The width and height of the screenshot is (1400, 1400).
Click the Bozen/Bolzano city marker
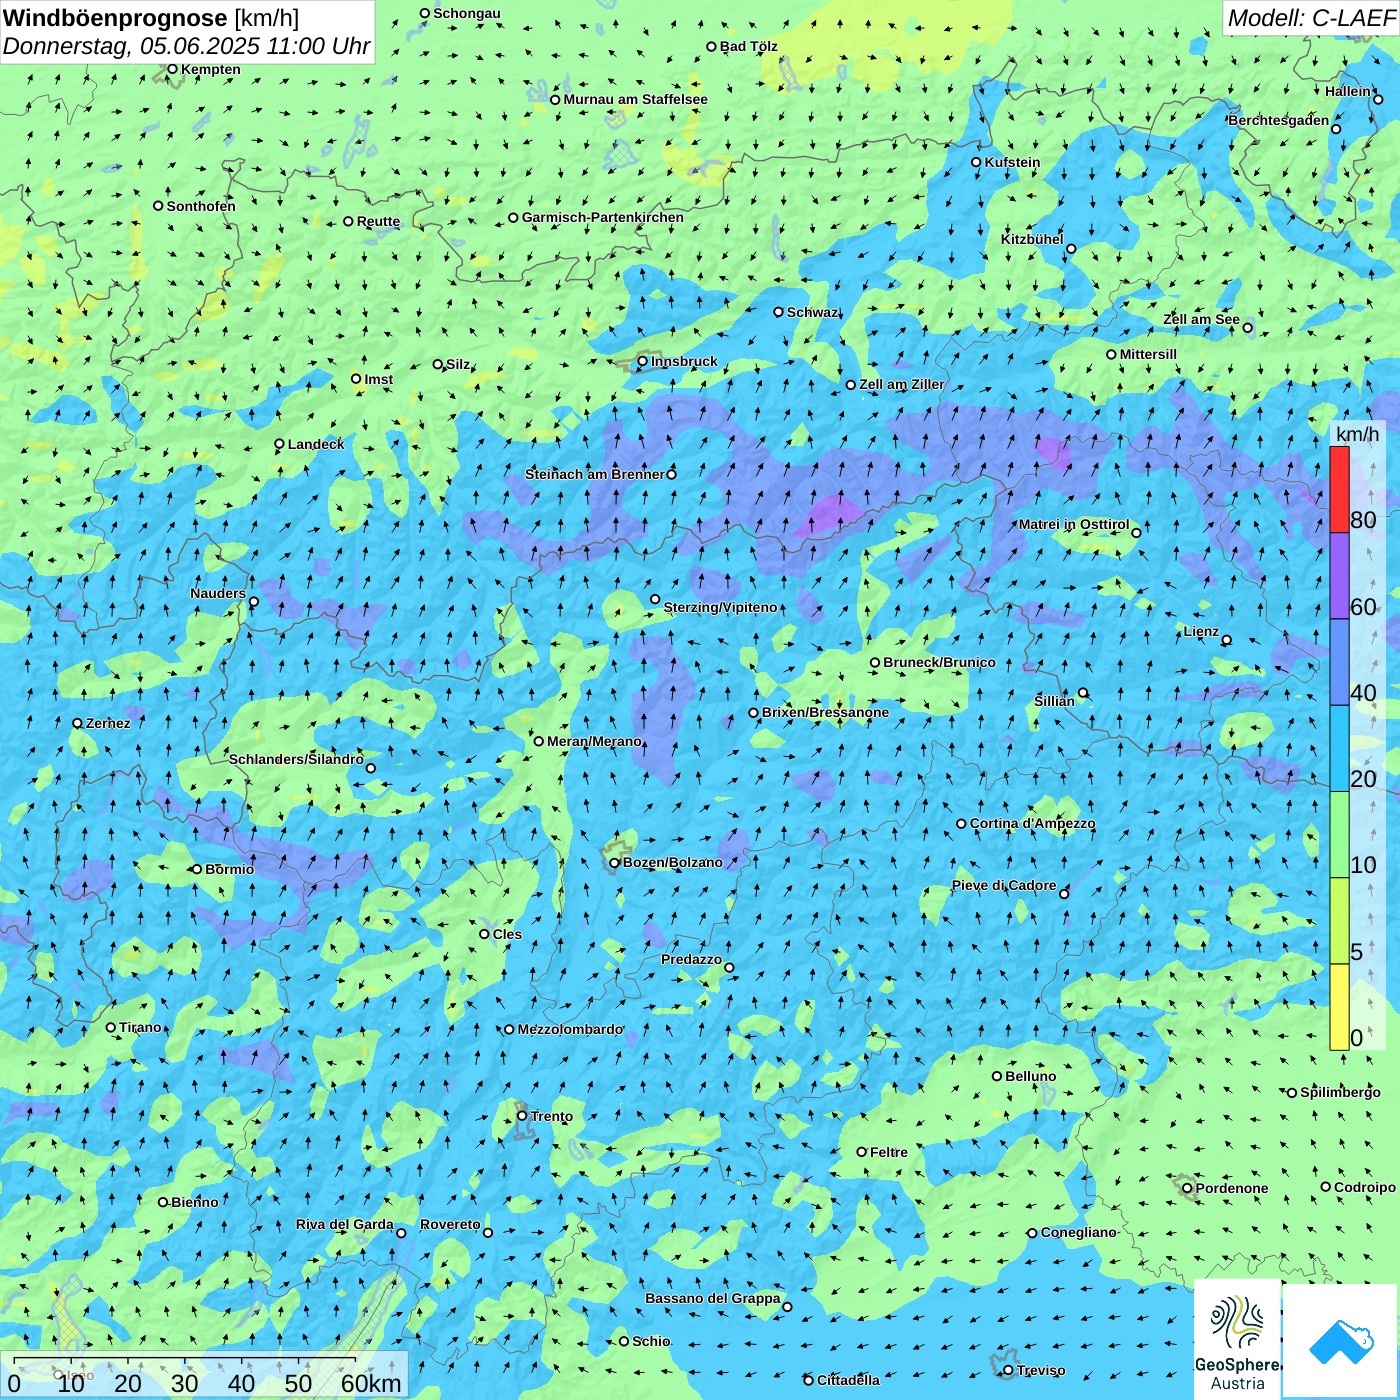pos(615,863)
